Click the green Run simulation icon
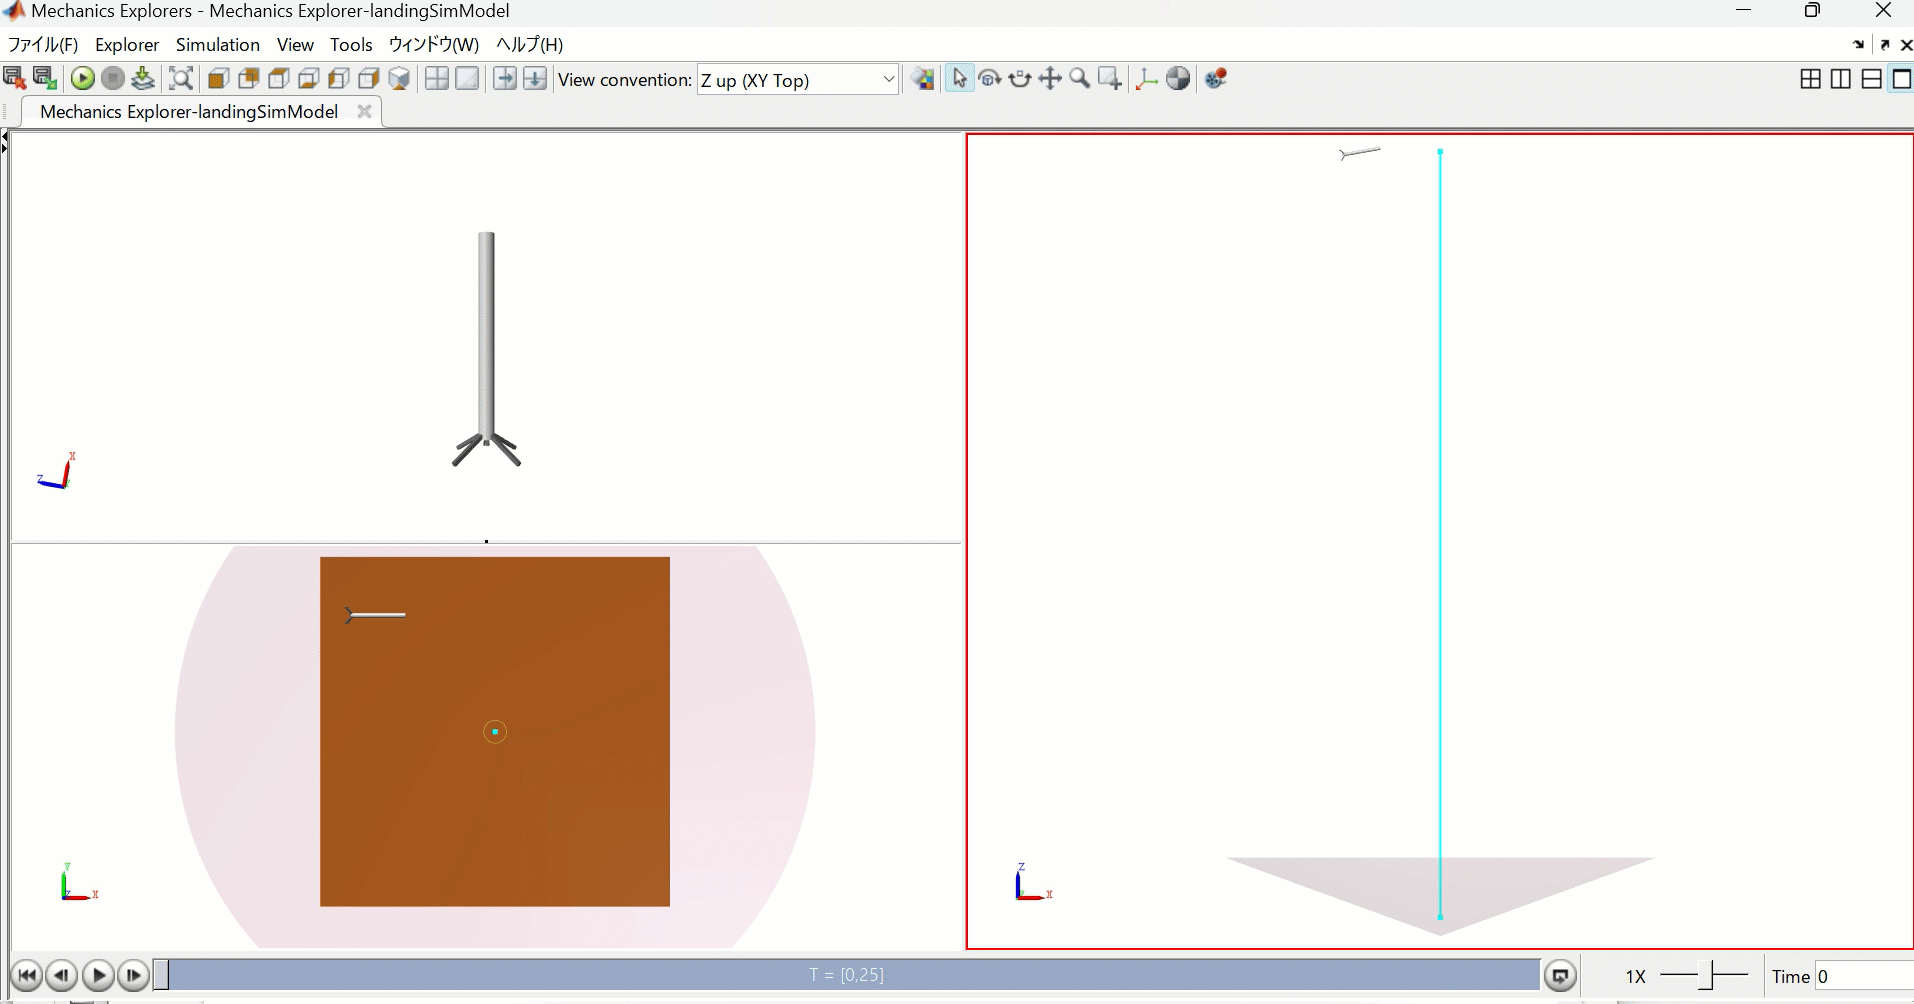 [83, 79]
